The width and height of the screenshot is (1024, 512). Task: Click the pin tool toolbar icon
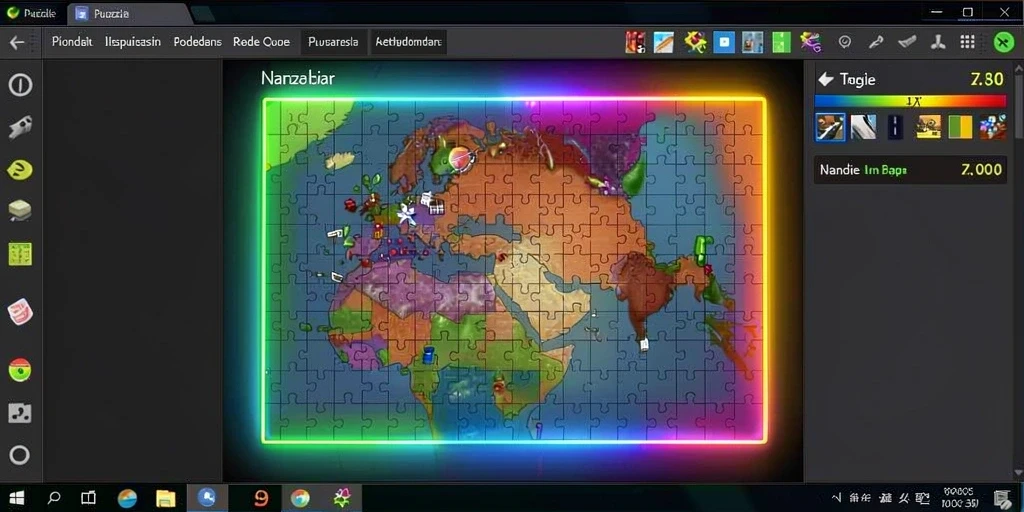pyautogui.click(x=875, y=42)
